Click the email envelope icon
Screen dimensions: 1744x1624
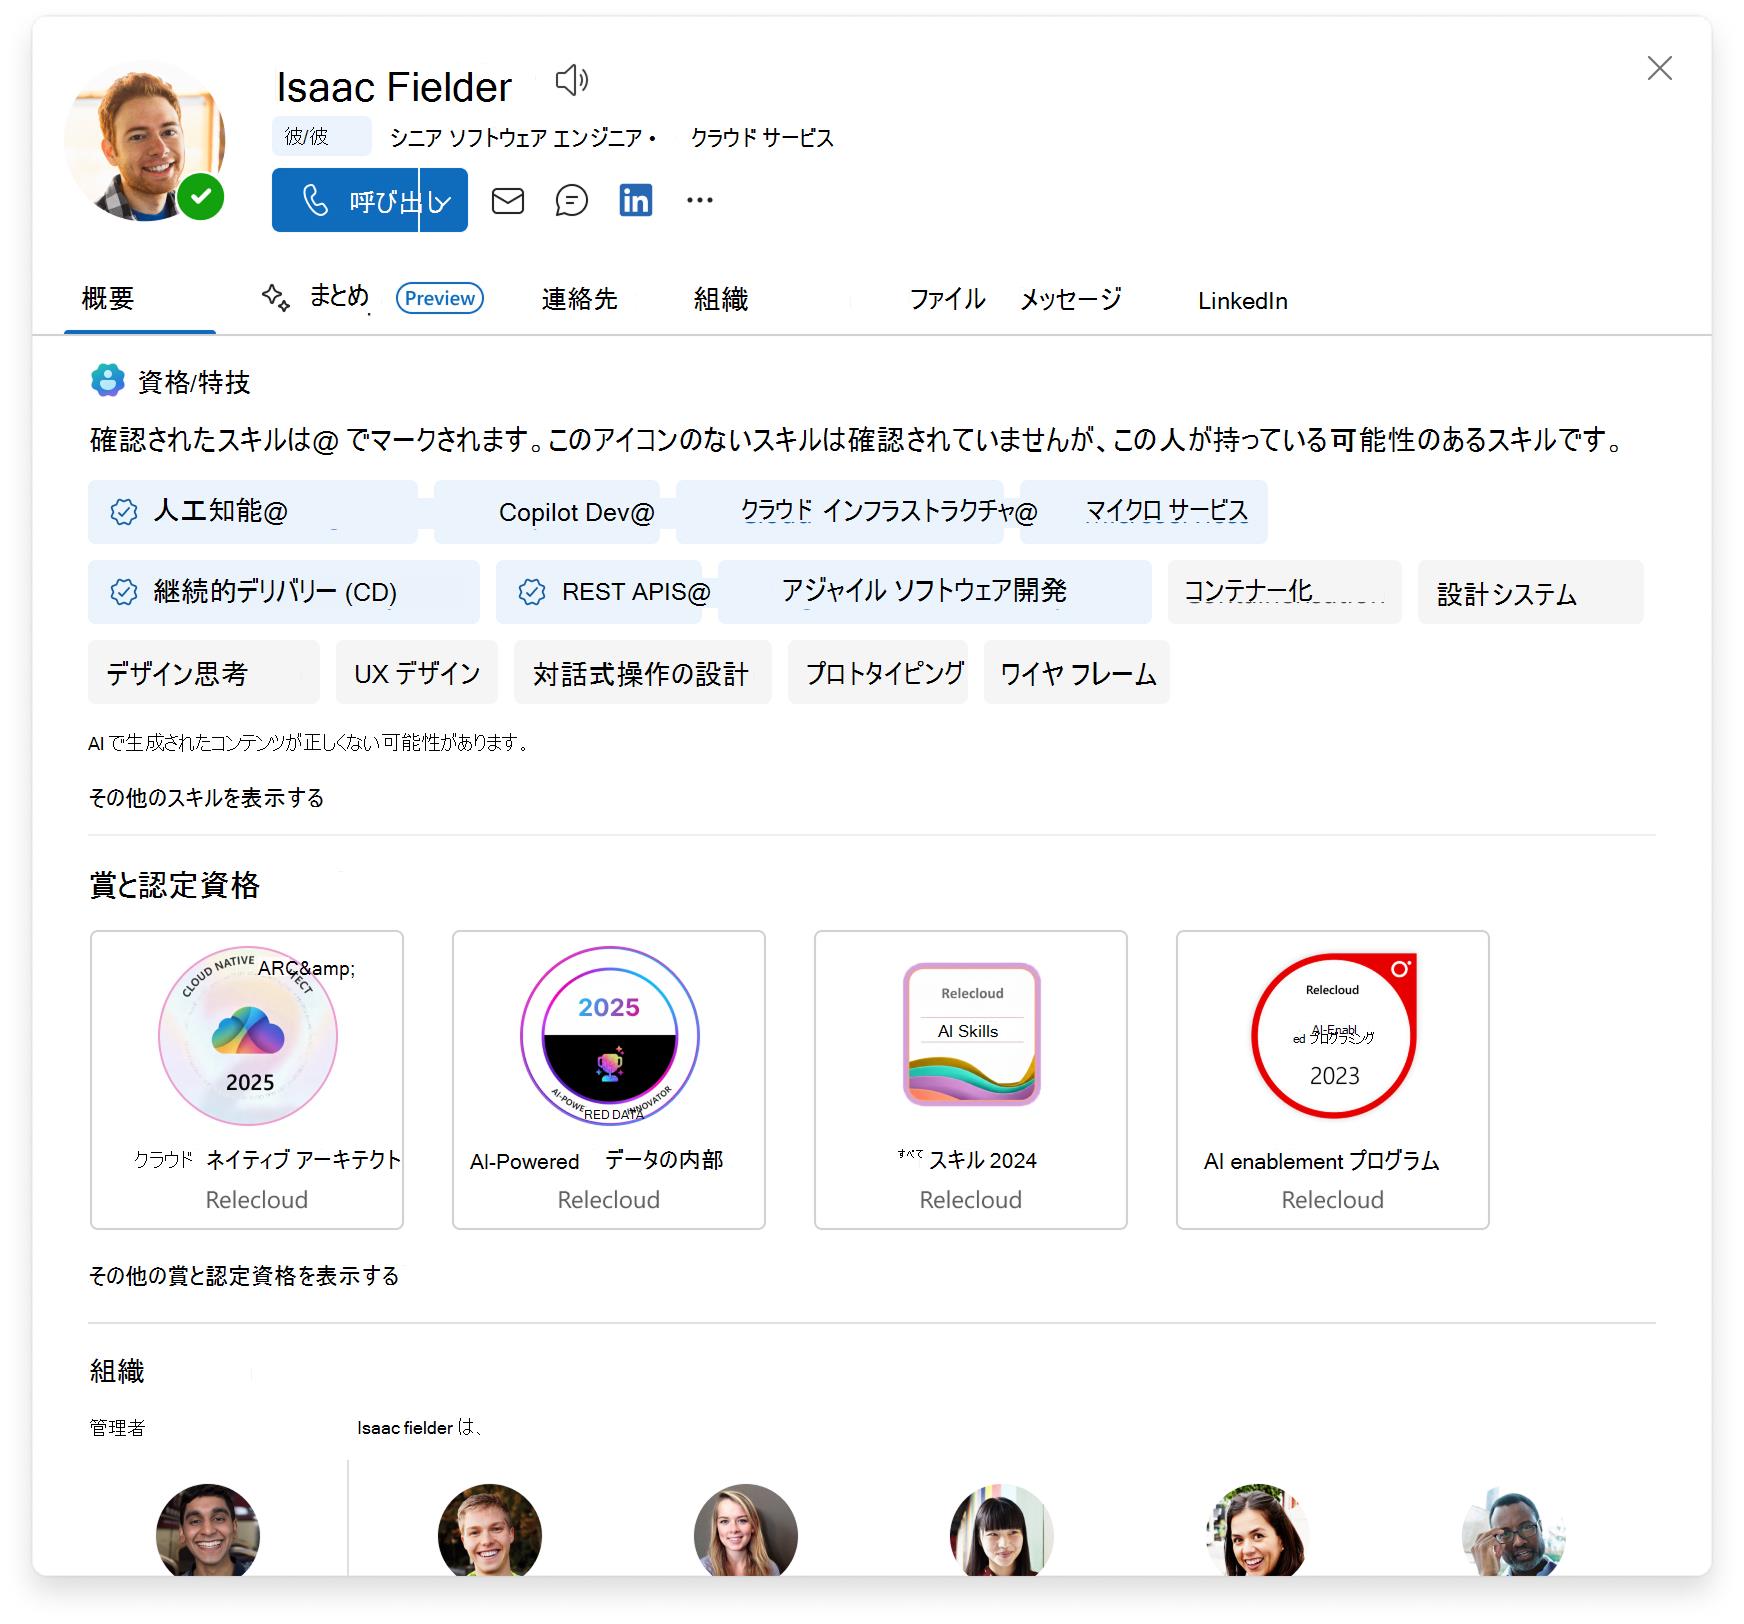coord(508,201)
